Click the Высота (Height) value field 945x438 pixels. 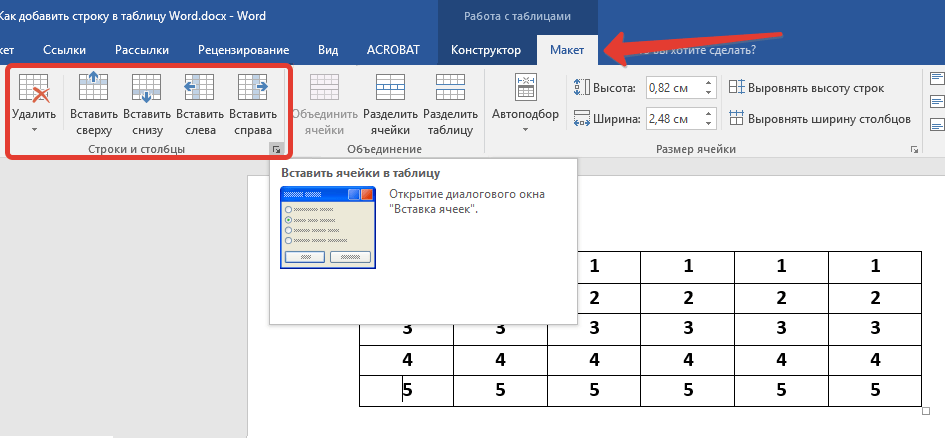point(670,88)
